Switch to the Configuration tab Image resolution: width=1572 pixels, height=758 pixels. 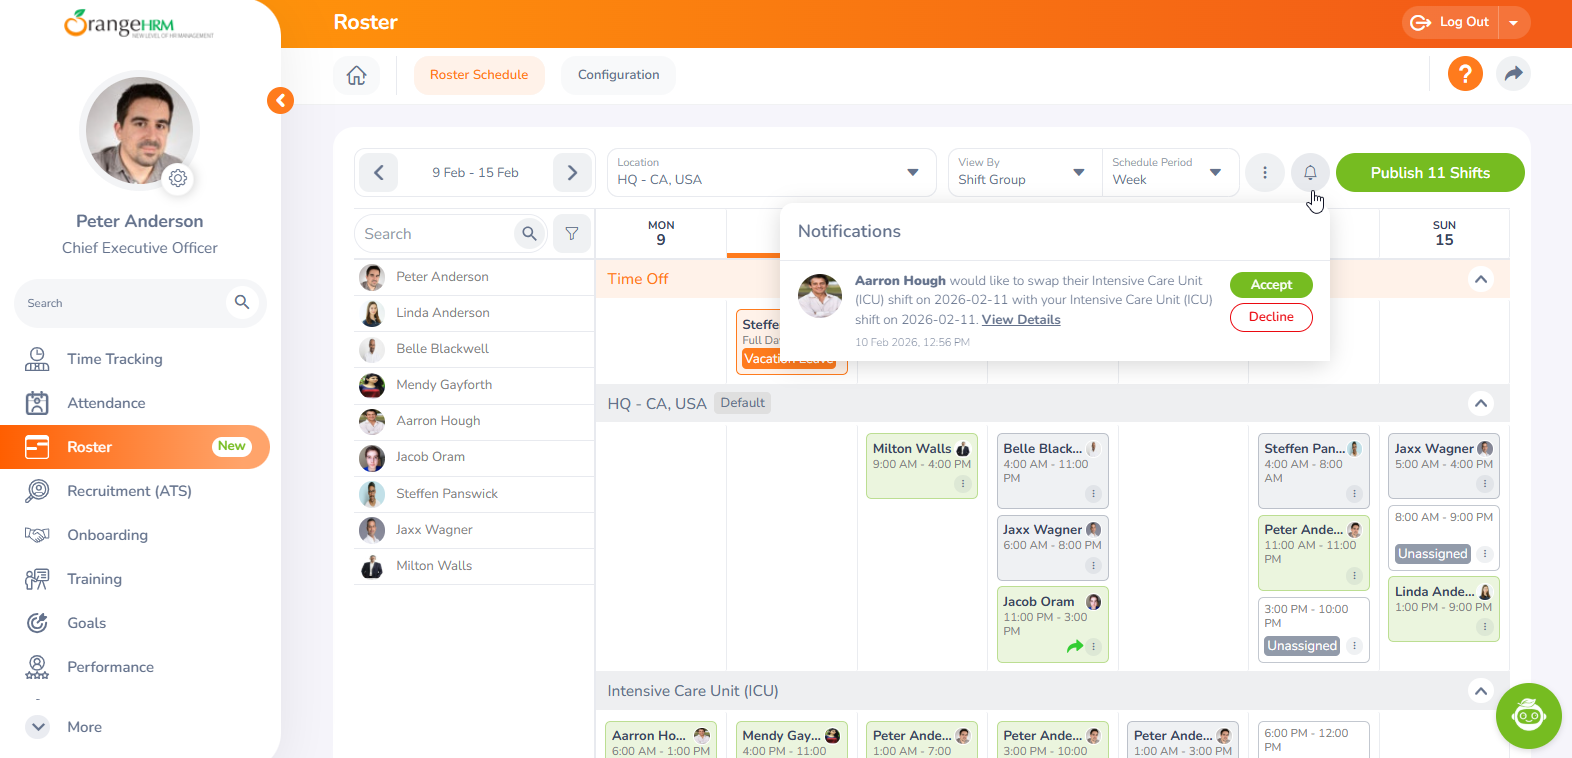coord(618,75)
